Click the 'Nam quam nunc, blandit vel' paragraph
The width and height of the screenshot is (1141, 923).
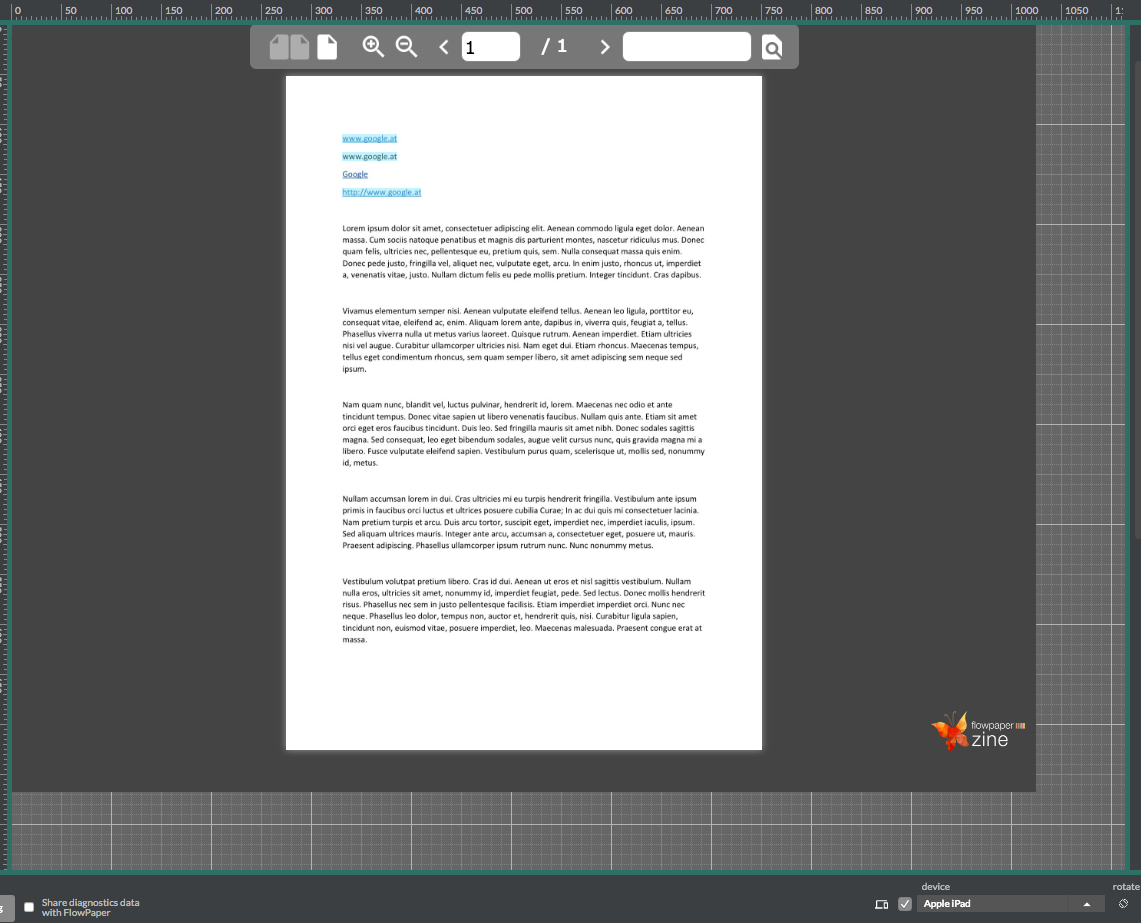523,434
